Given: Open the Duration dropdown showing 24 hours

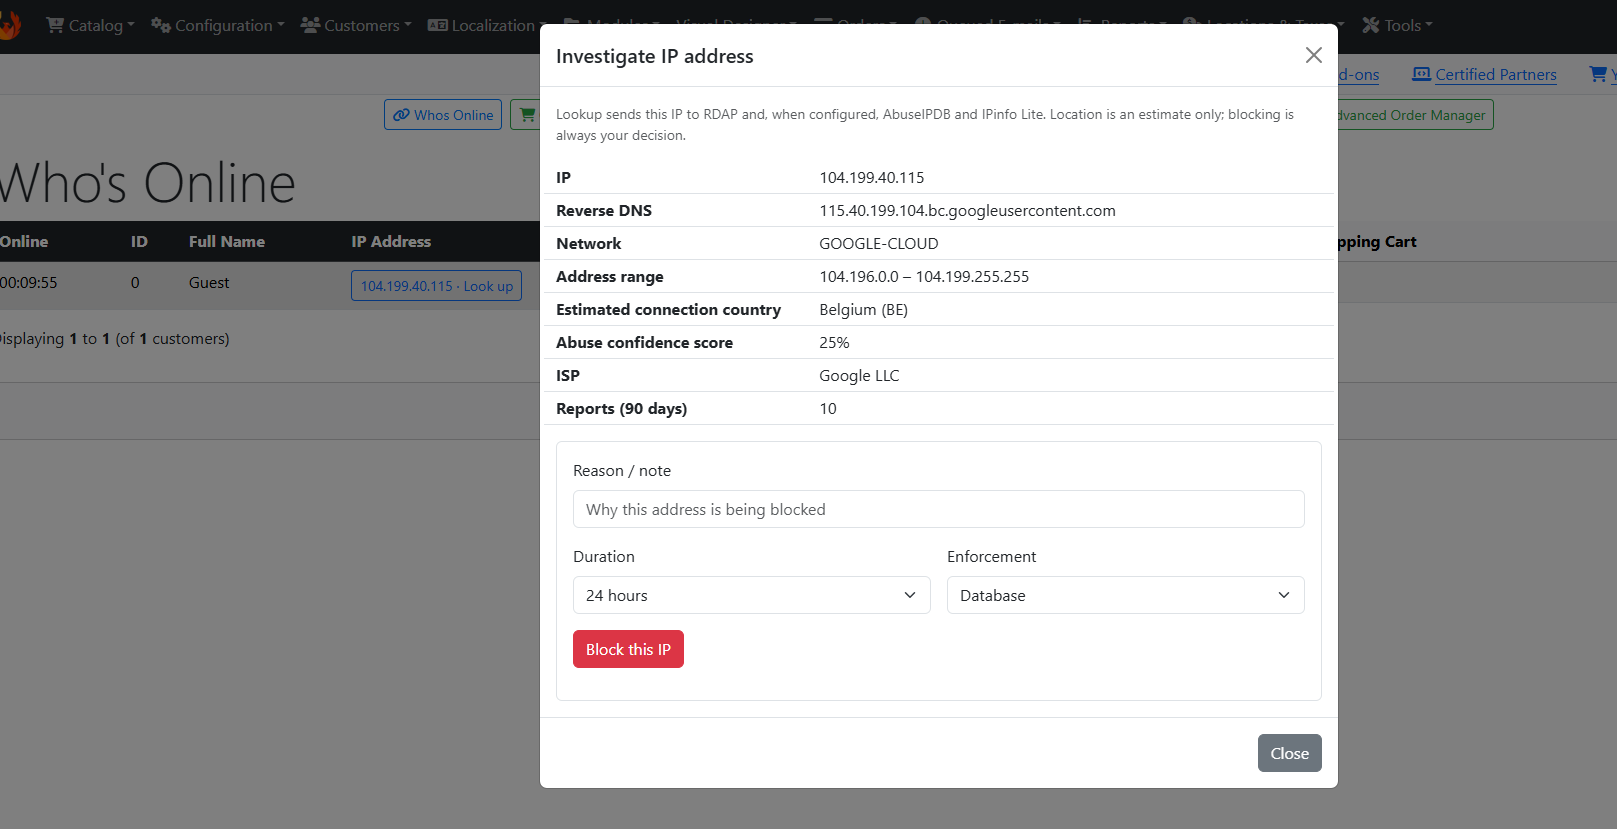Looking at the screenshot, I should (751, 595).
